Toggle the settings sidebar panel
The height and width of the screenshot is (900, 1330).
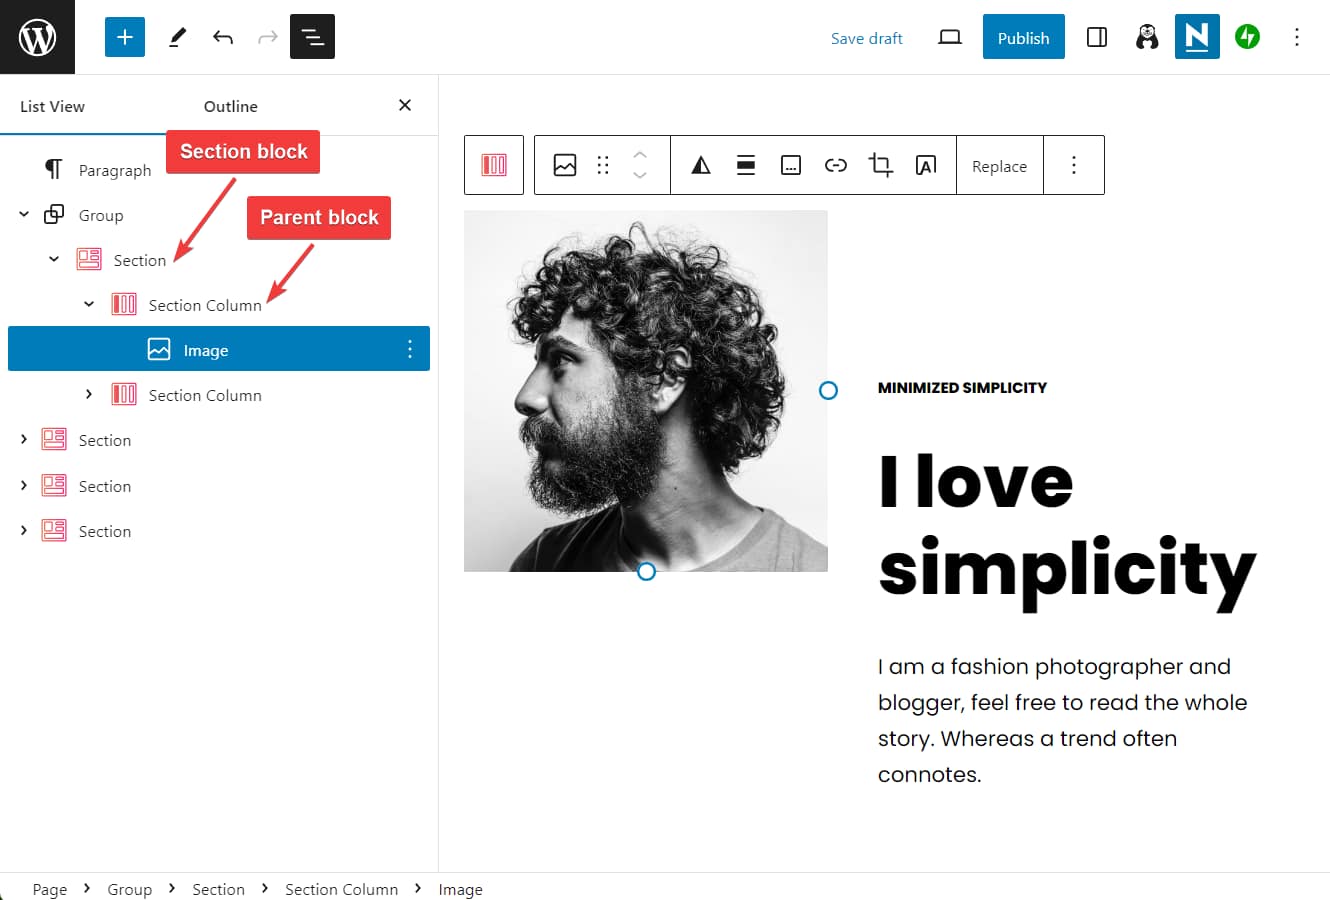[1096, 37]
